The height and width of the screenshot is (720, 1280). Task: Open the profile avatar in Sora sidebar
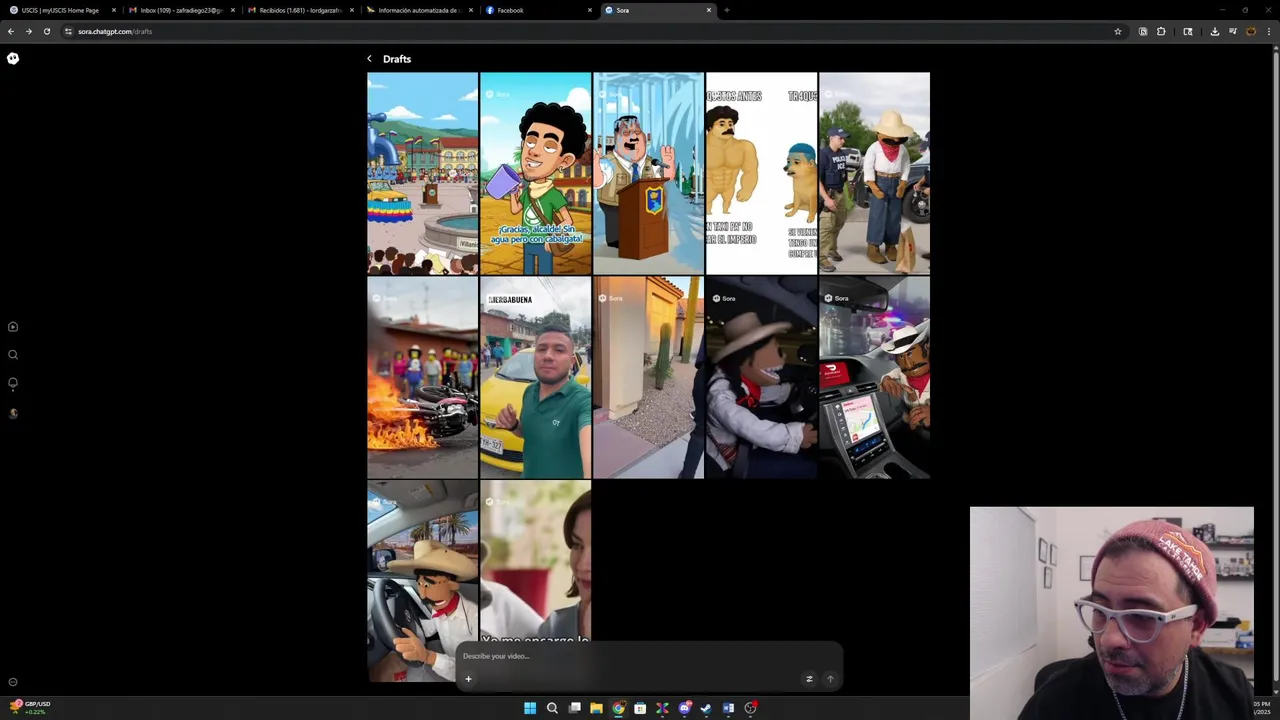(13, 412)
